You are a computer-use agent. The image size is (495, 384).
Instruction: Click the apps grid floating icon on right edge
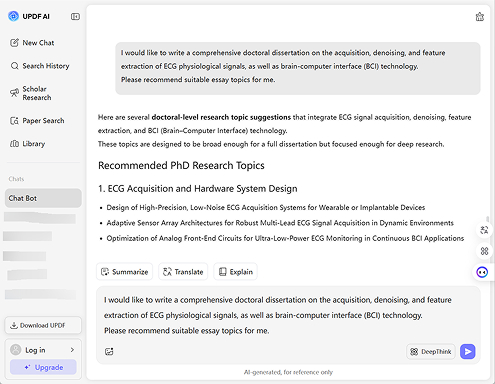(x=484, y=251)
